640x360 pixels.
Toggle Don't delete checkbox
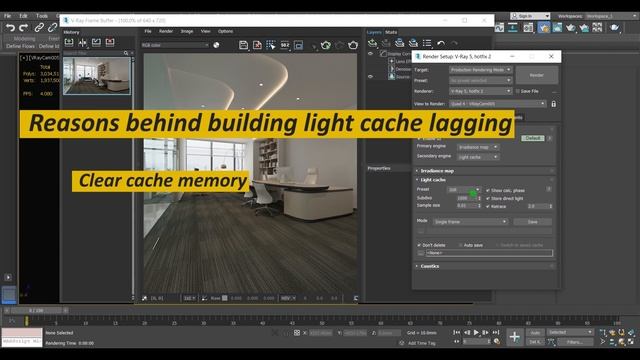click(x=419, y=245)
